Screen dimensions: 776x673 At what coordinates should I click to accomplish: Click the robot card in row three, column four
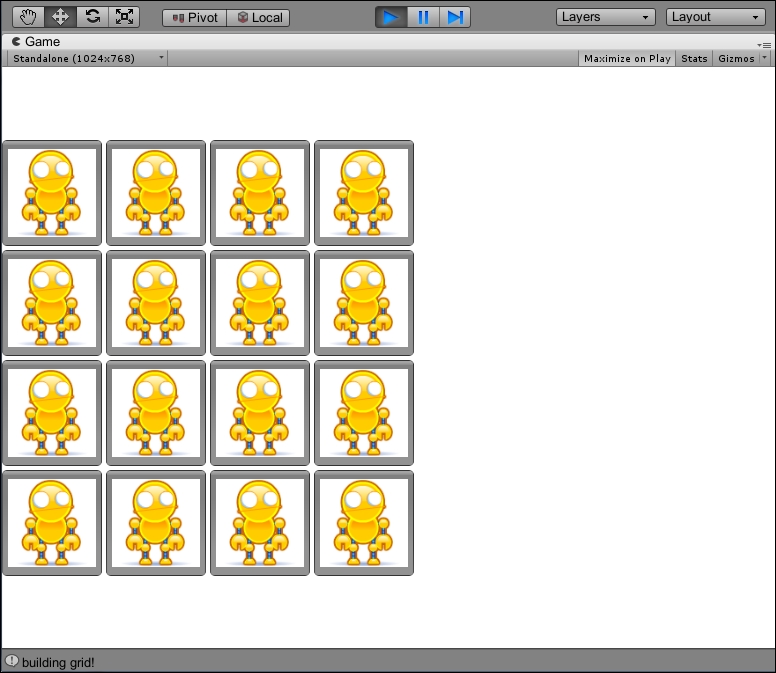click(364, 413)
